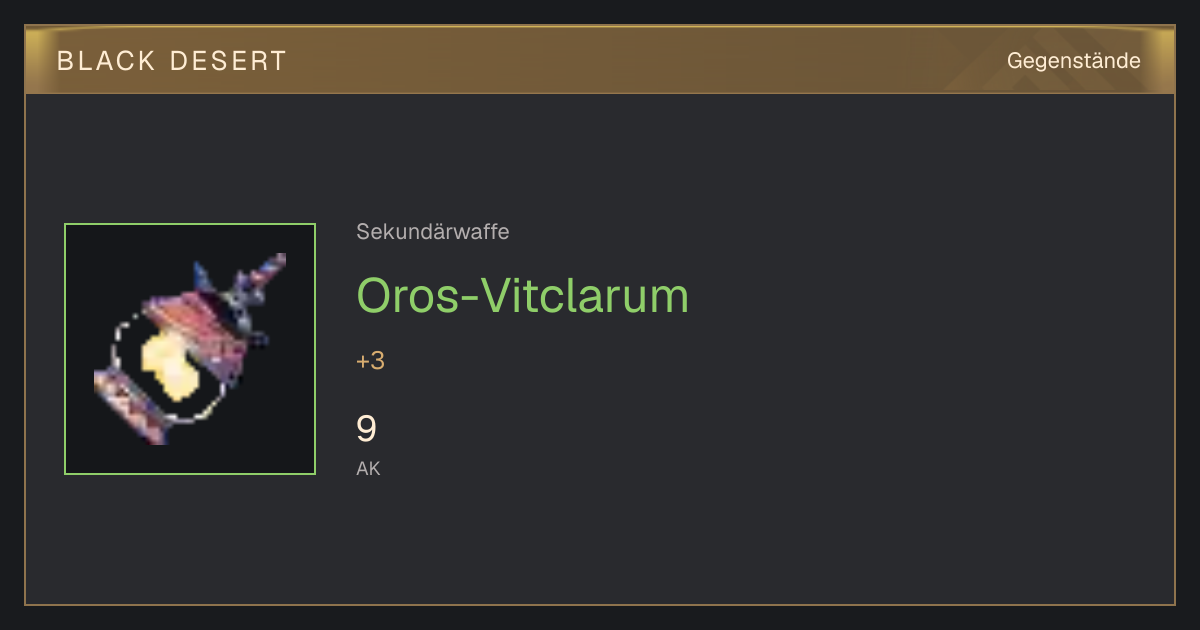Click the spiked tip of the Vitclarum icon

click(267, 268)
